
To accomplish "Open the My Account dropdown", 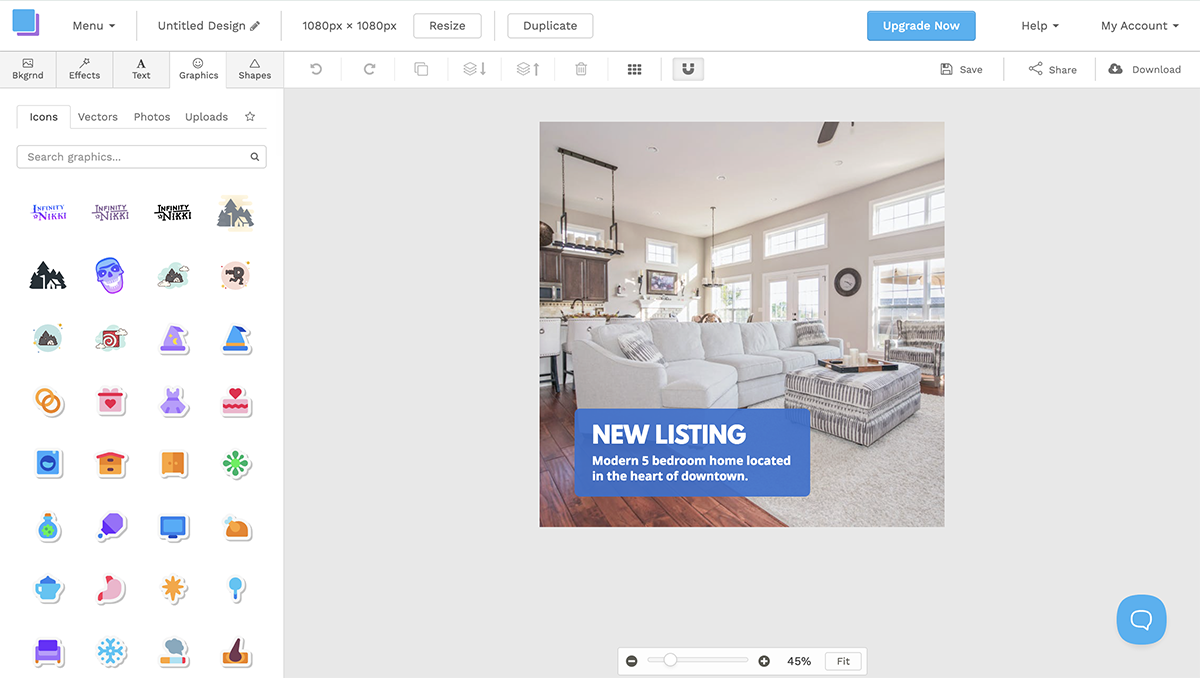I will pyautogui.click(x=1139, y=26).
